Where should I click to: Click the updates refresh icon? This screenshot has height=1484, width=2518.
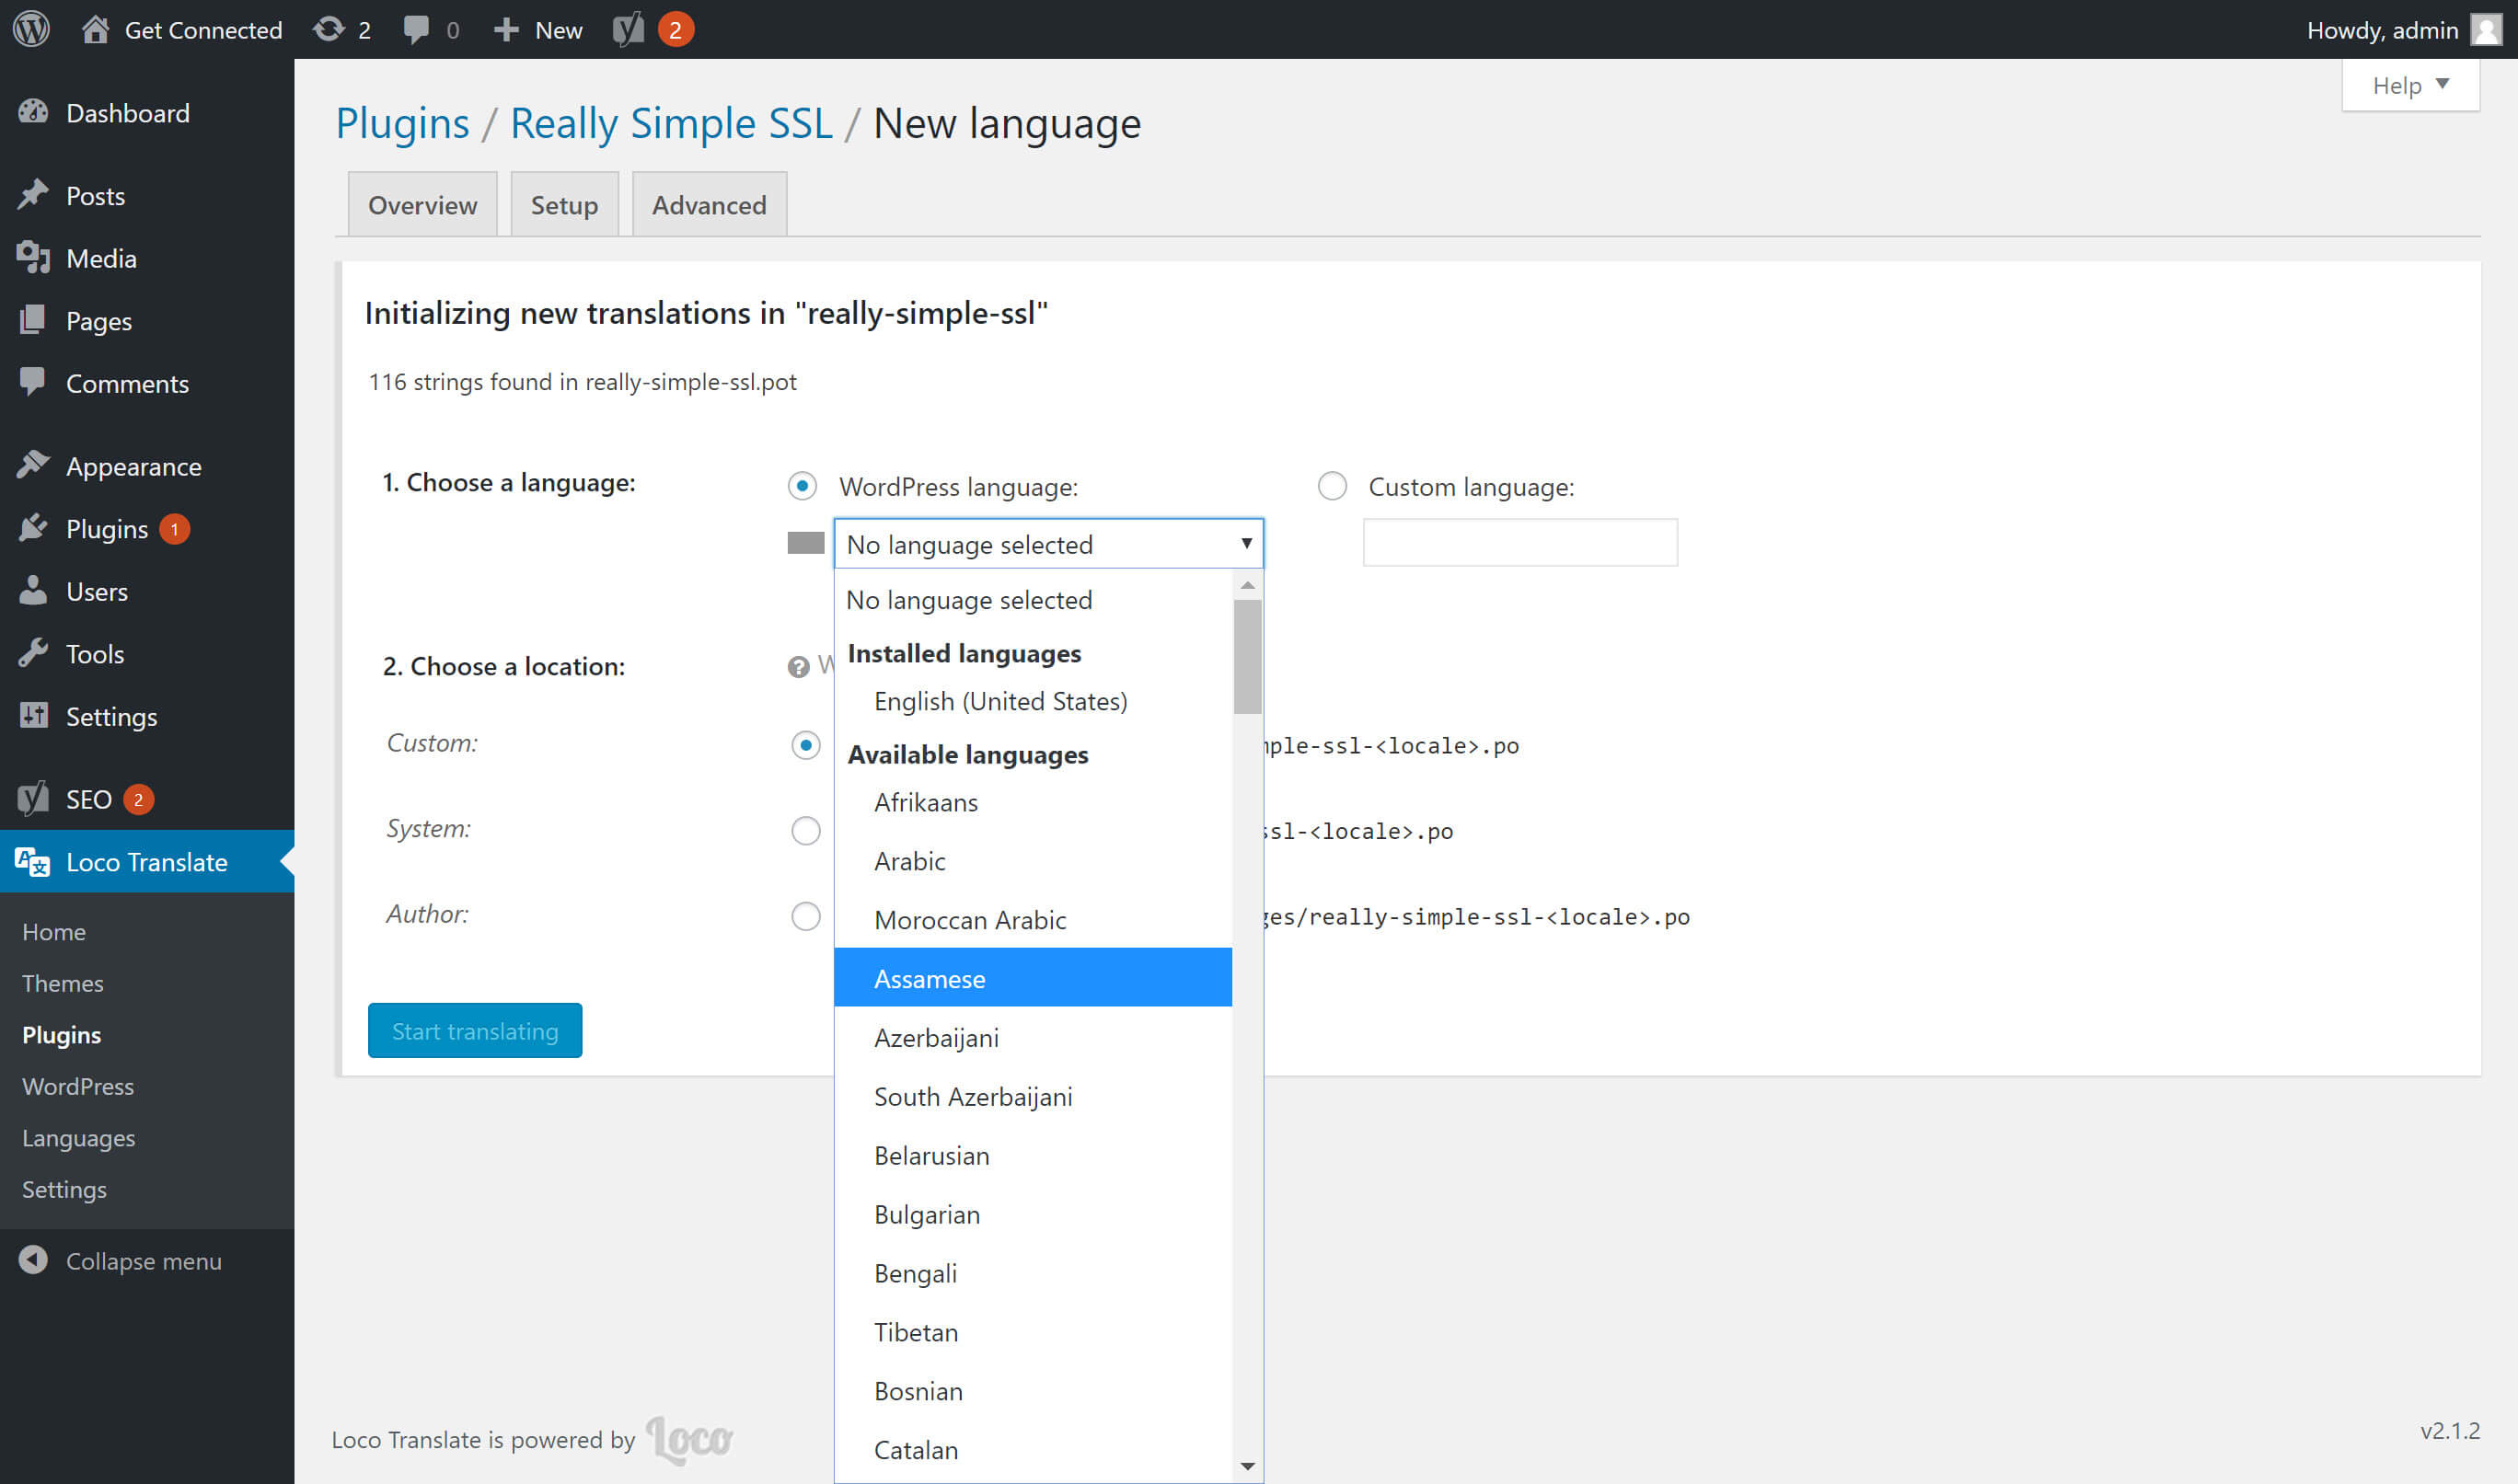click(328, 29)
